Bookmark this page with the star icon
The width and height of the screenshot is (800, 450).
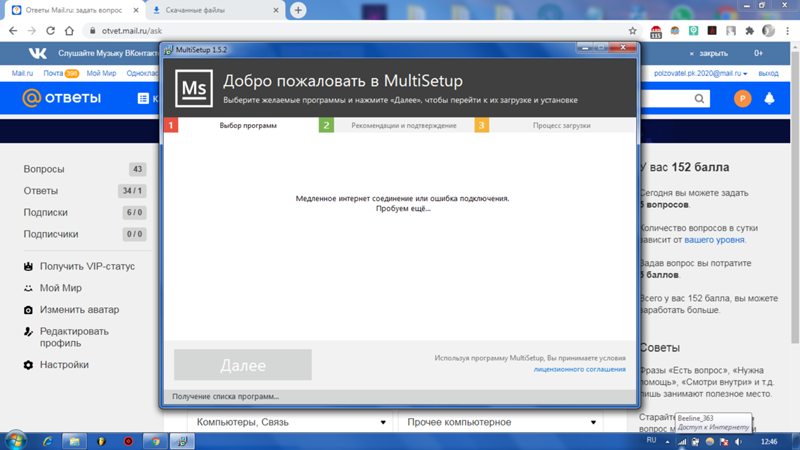coord(633,31)
